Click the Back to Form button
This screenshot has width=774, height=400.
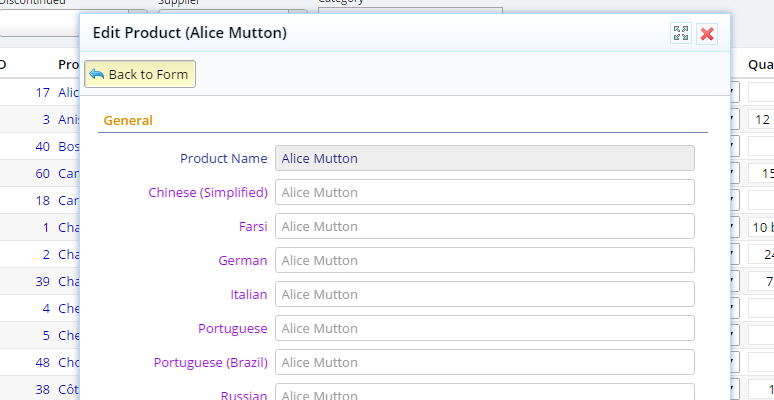coord(140,74)
